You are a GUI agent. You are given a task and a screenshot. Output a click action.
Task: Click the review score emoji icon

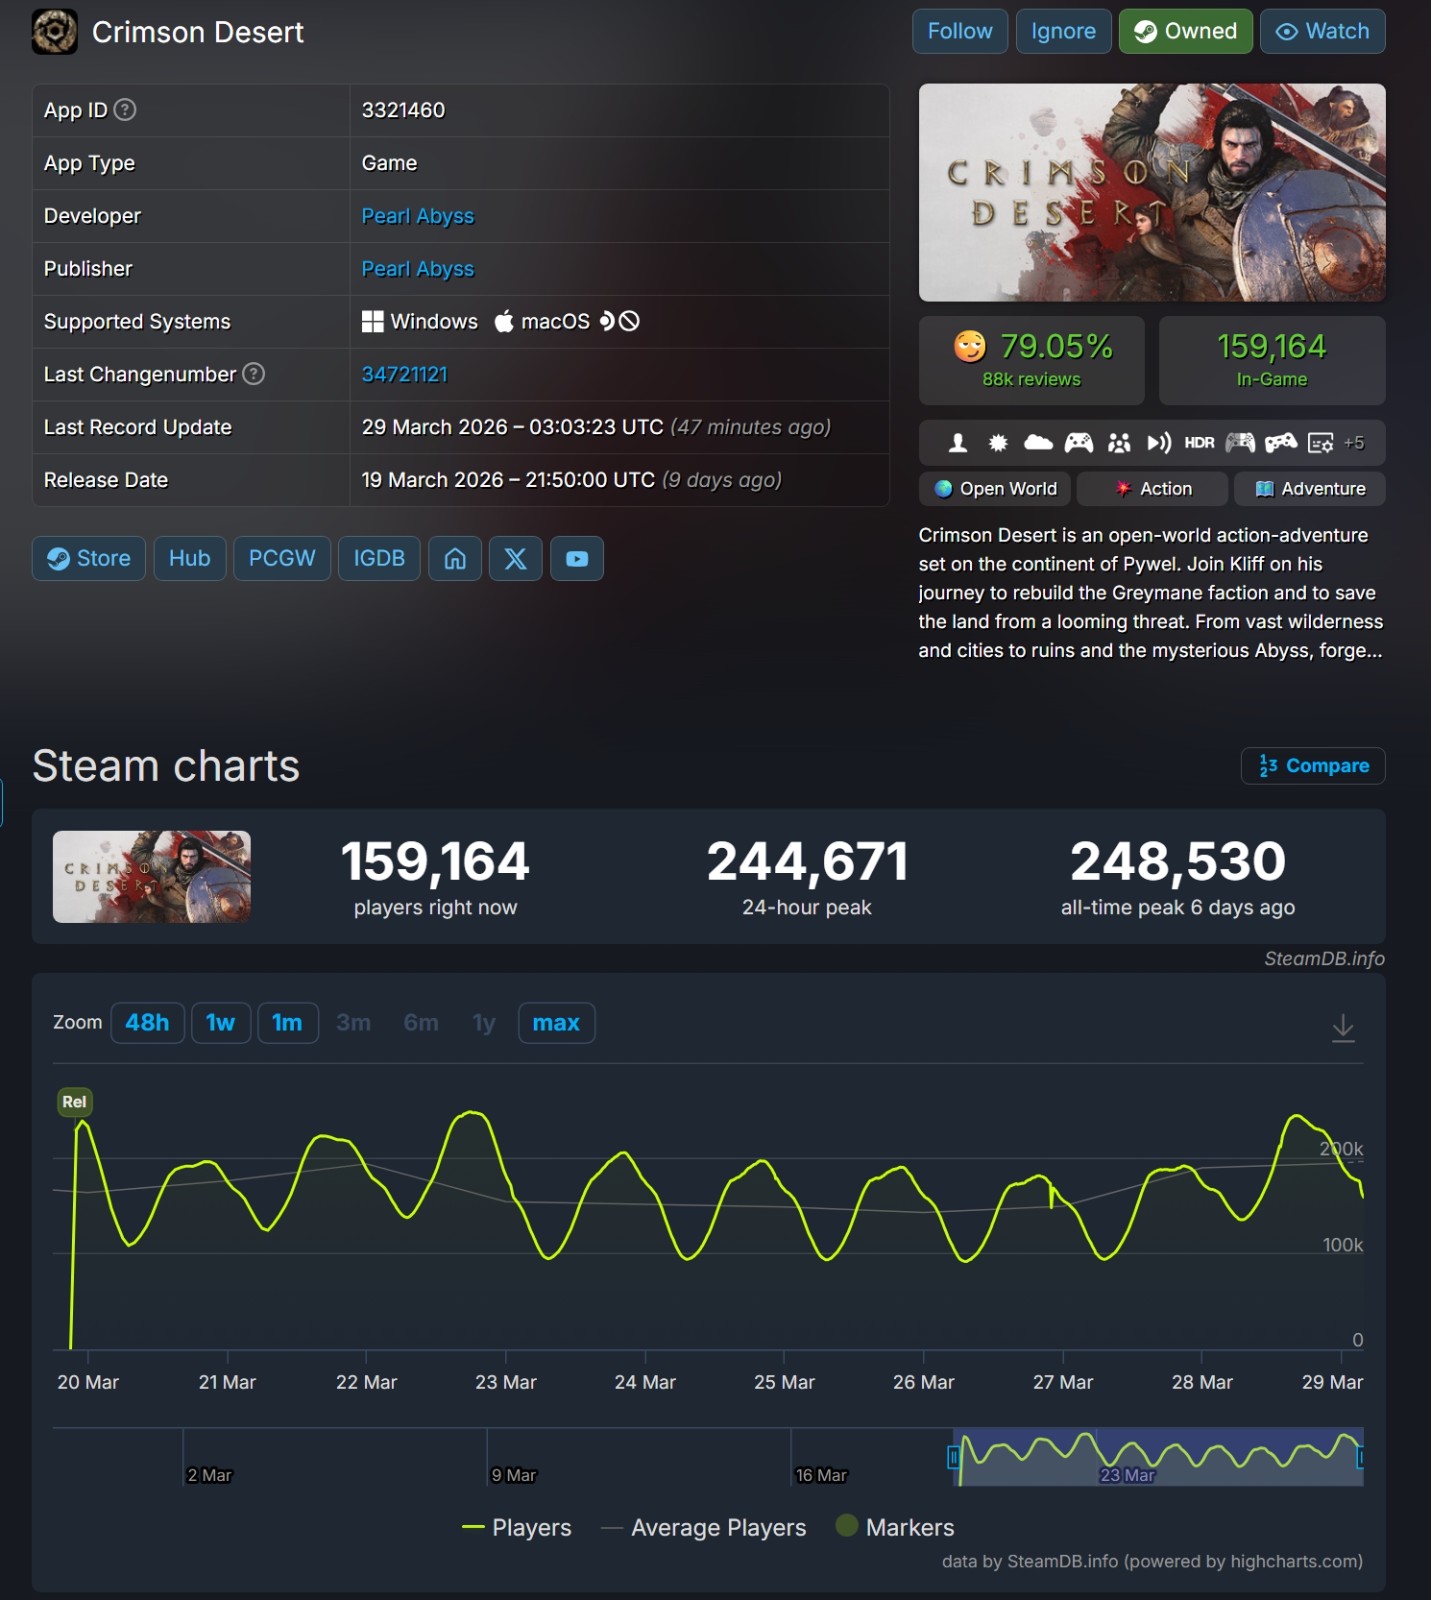pos(969,346)
